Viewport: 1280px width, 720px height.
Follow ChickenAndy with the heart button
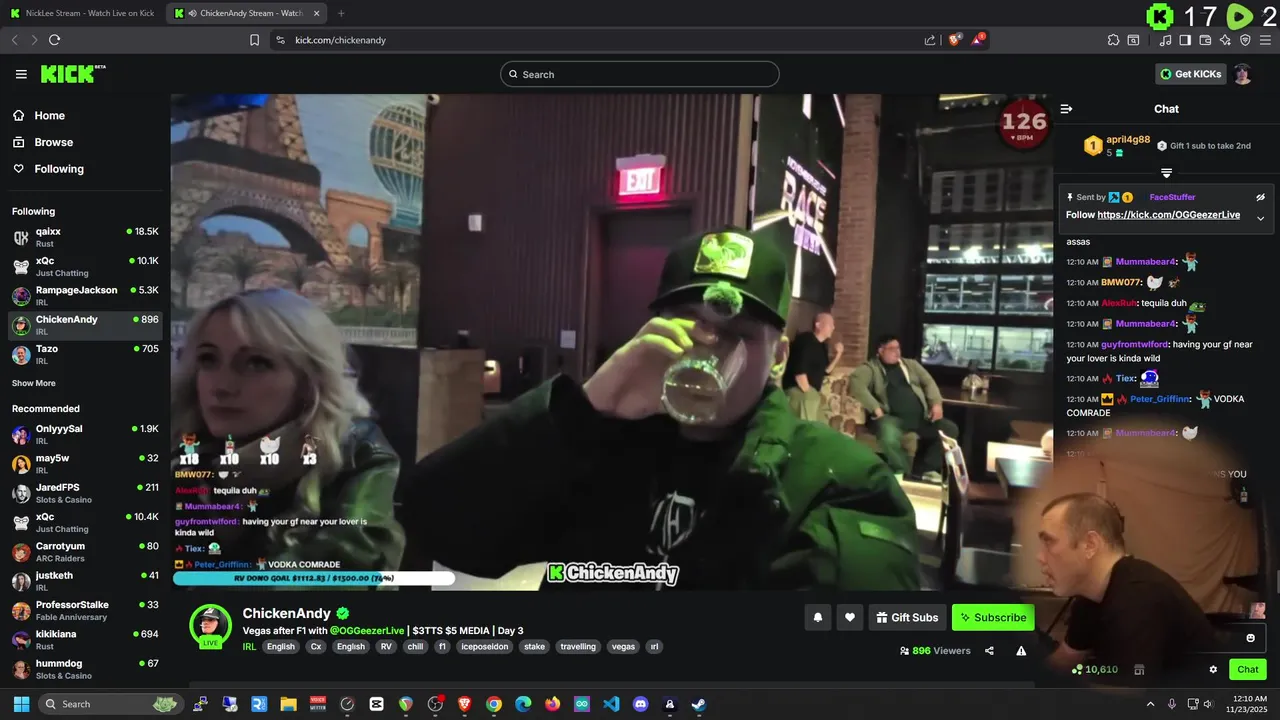[x=850, y=617]
